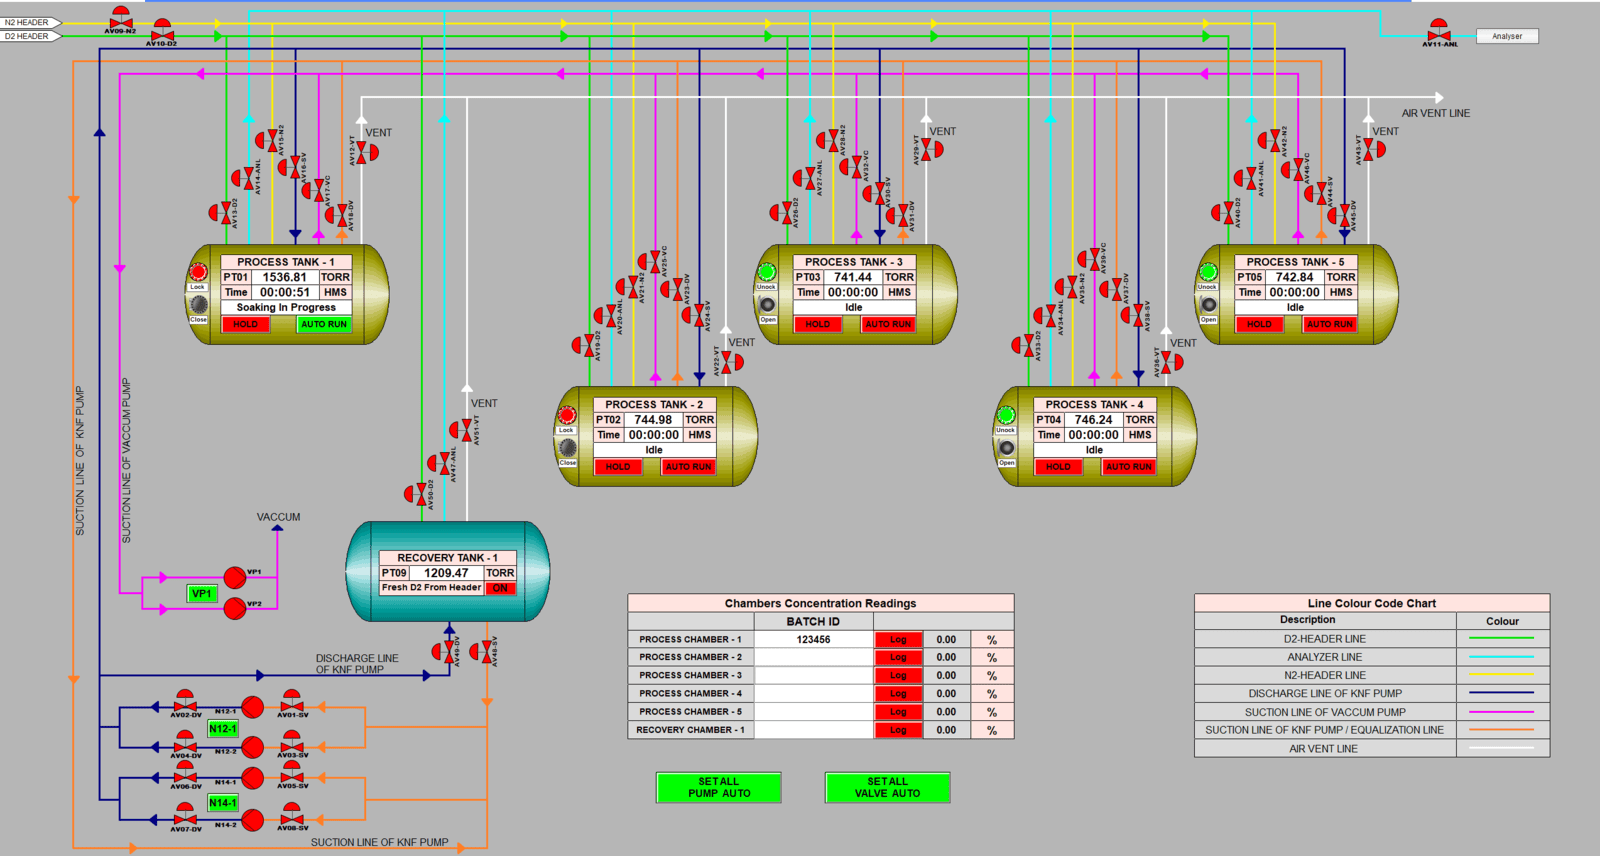Toggle the Lock indicator on Process Tank 1
This screenshot has height=856, width=1600.
[x=198, y=272]
